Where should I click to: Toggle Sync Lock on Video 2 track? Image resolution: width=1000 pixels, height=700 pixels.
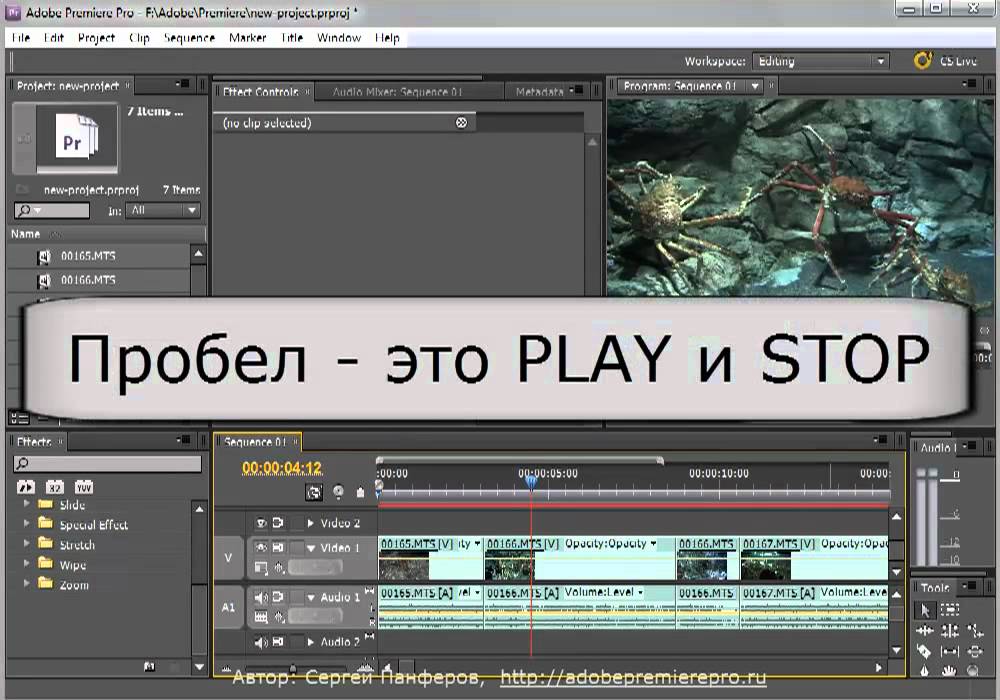tap(278, 523)
